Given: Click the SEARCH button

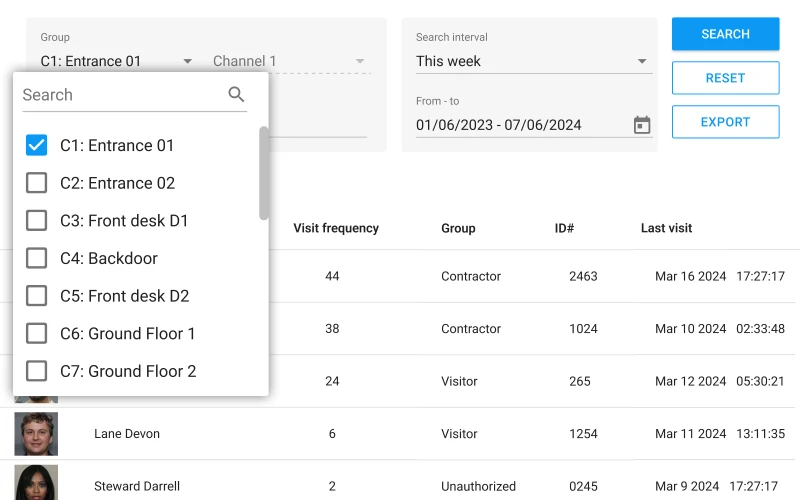Looking at the screenshot, I should 725,34.
